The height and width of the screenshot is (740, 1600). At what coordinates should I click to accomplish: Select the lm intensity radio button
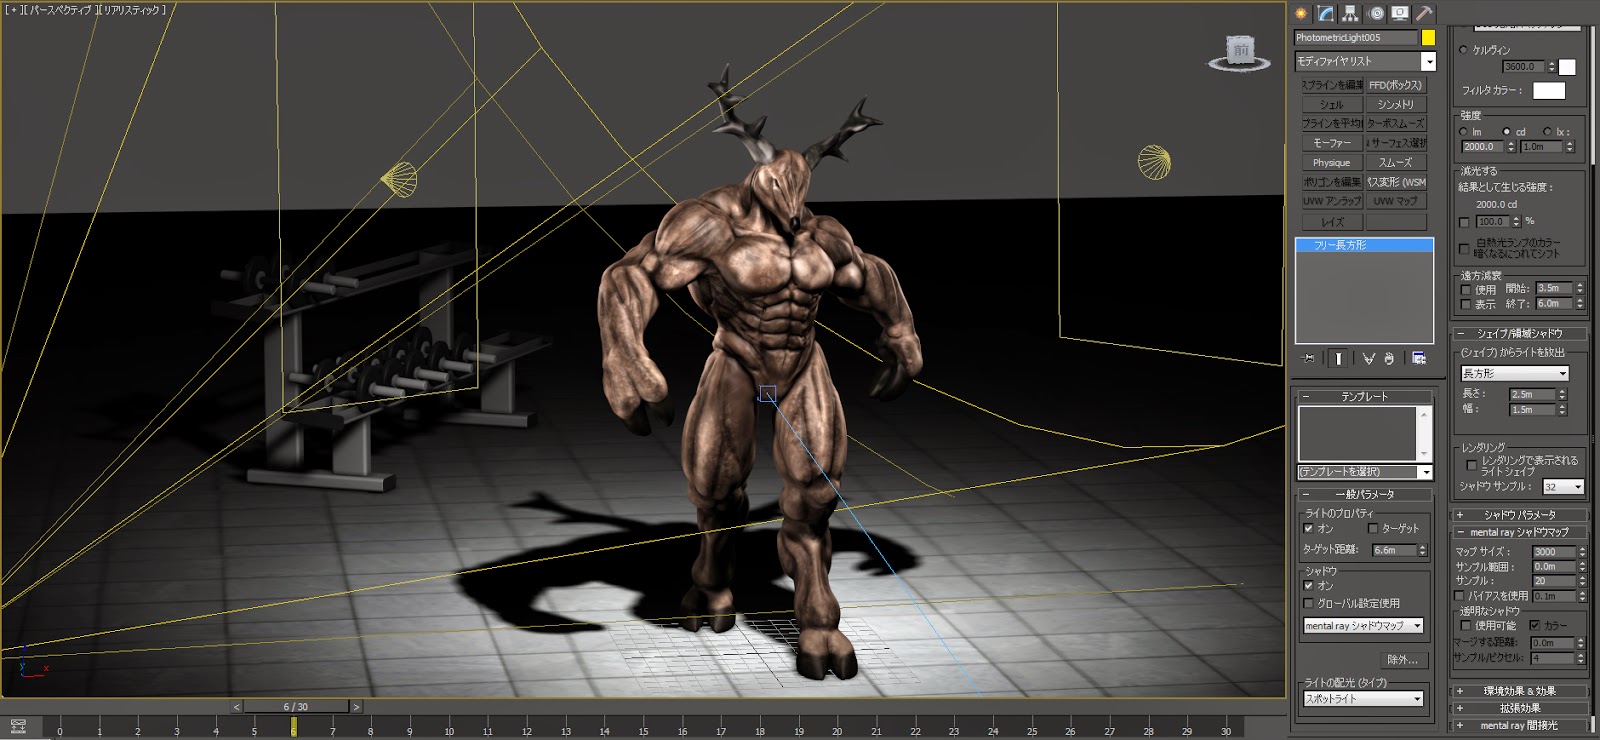[x=1464, y=131]
